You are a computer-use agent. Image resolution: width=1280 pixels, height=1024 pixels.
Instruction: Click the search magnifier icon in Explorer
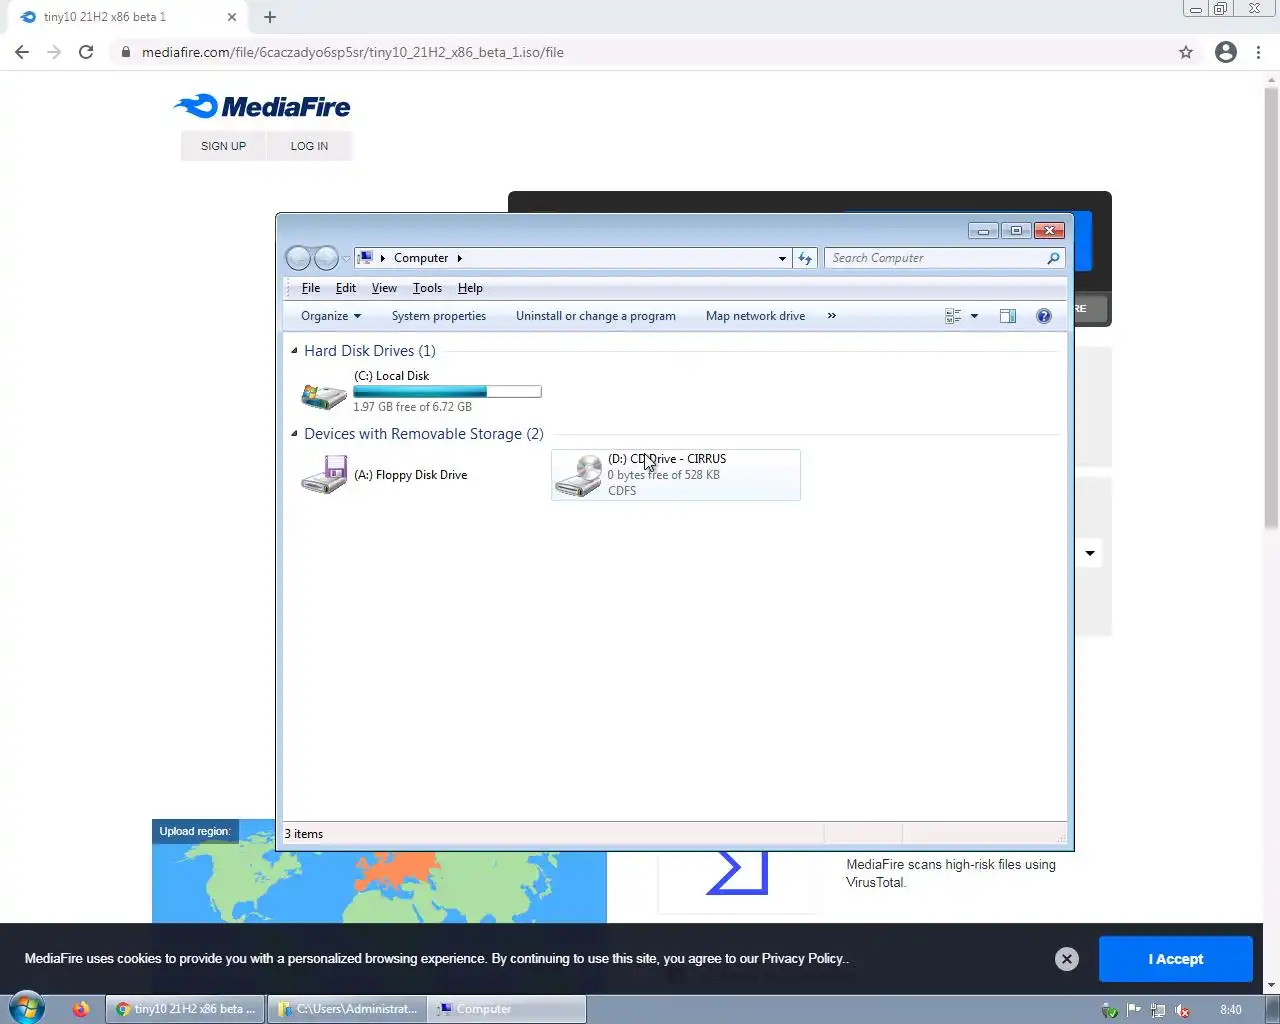pyautogui.click(x=1053, y=258)
